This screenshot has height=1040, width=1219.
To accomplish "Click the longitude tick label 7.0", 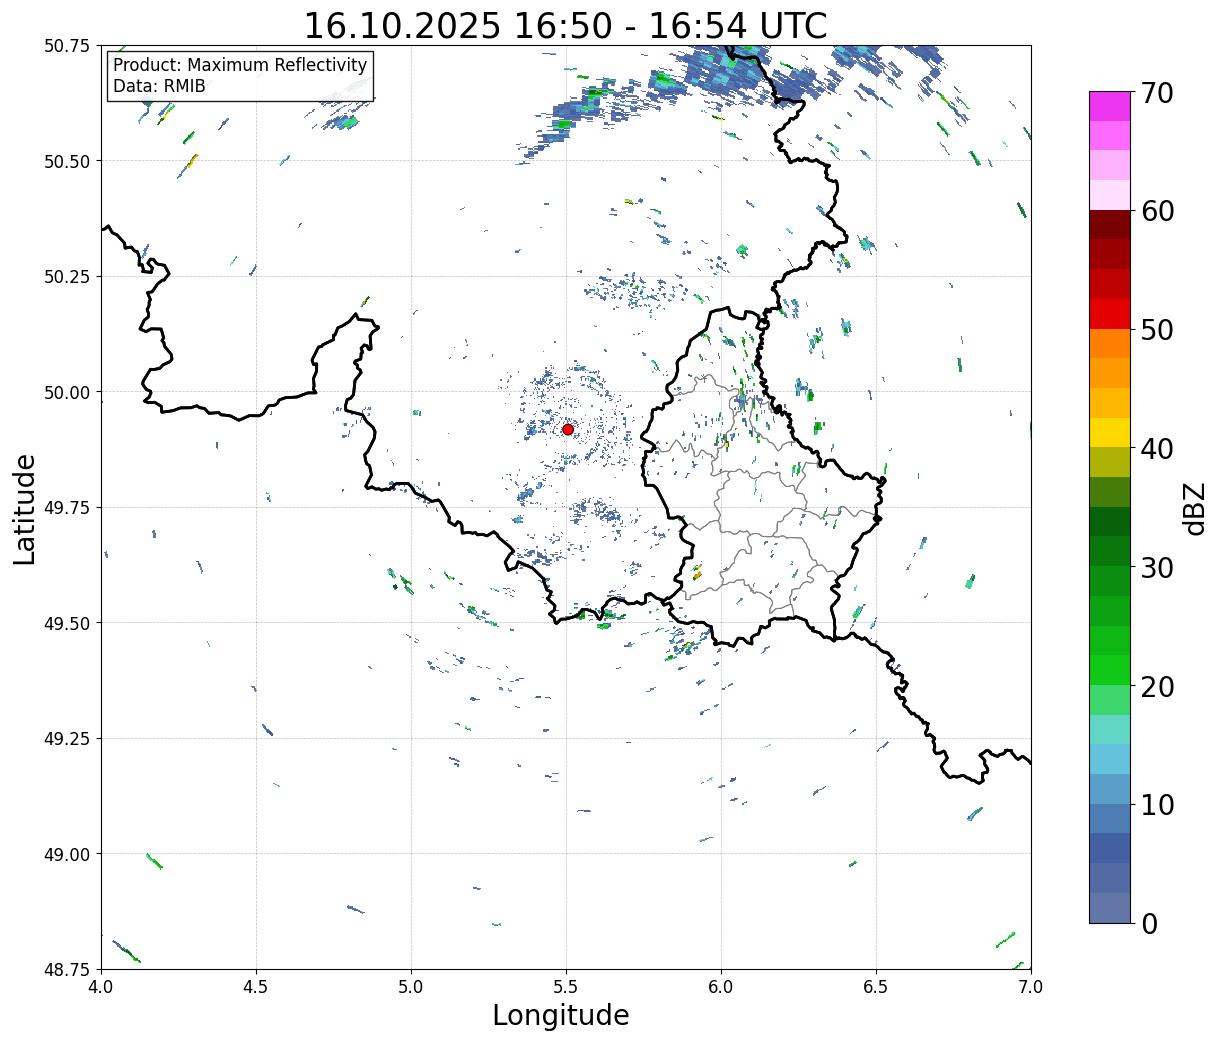I will tap(1031, 987).
